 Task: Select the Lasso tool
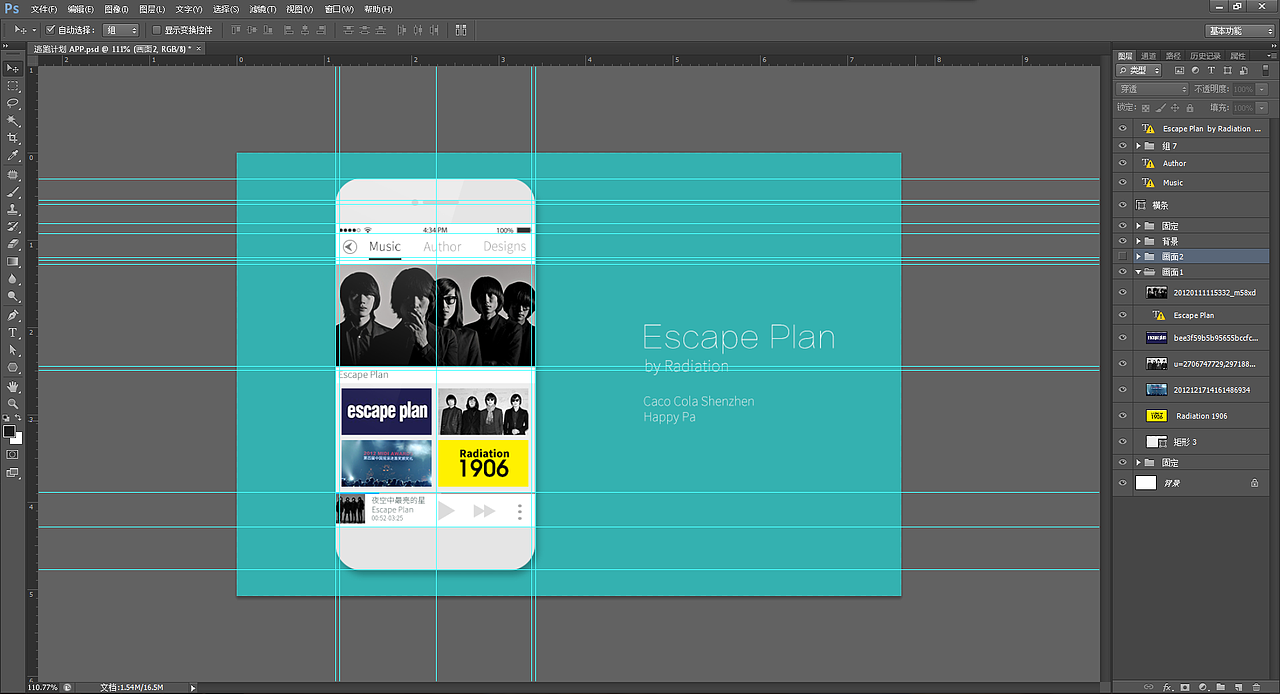[13, 103]
